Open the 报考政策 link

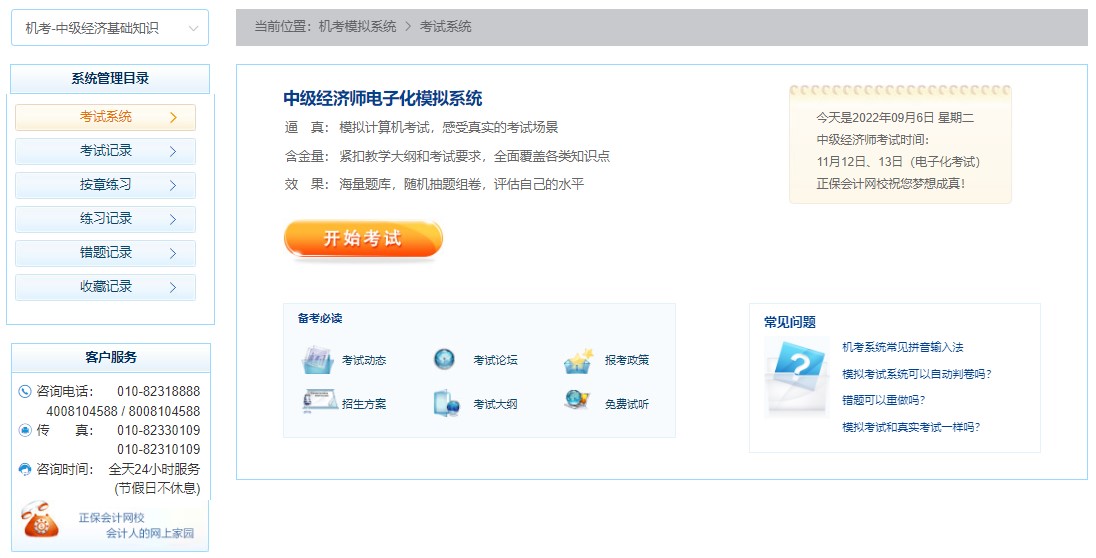point(627,360)
